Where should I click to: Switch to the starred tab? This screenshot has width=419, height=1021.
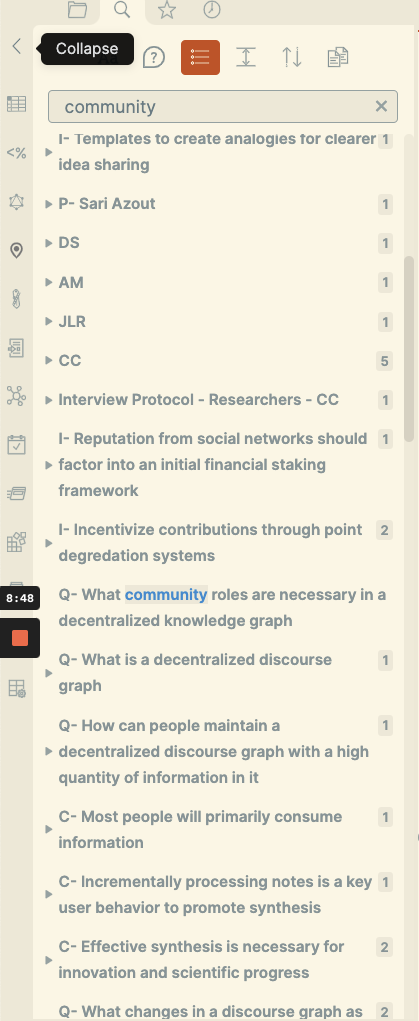167,10
